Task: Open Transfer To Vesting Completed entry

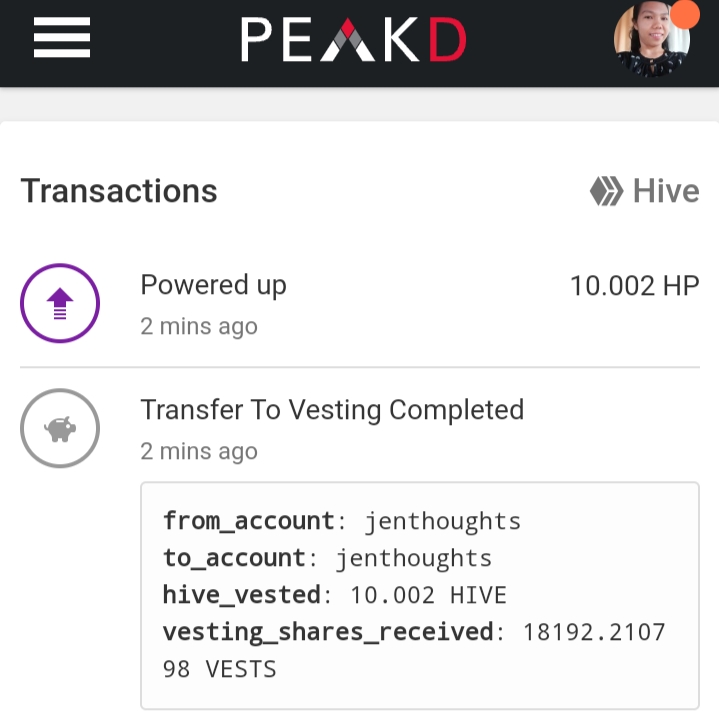Action: point(332,409)
